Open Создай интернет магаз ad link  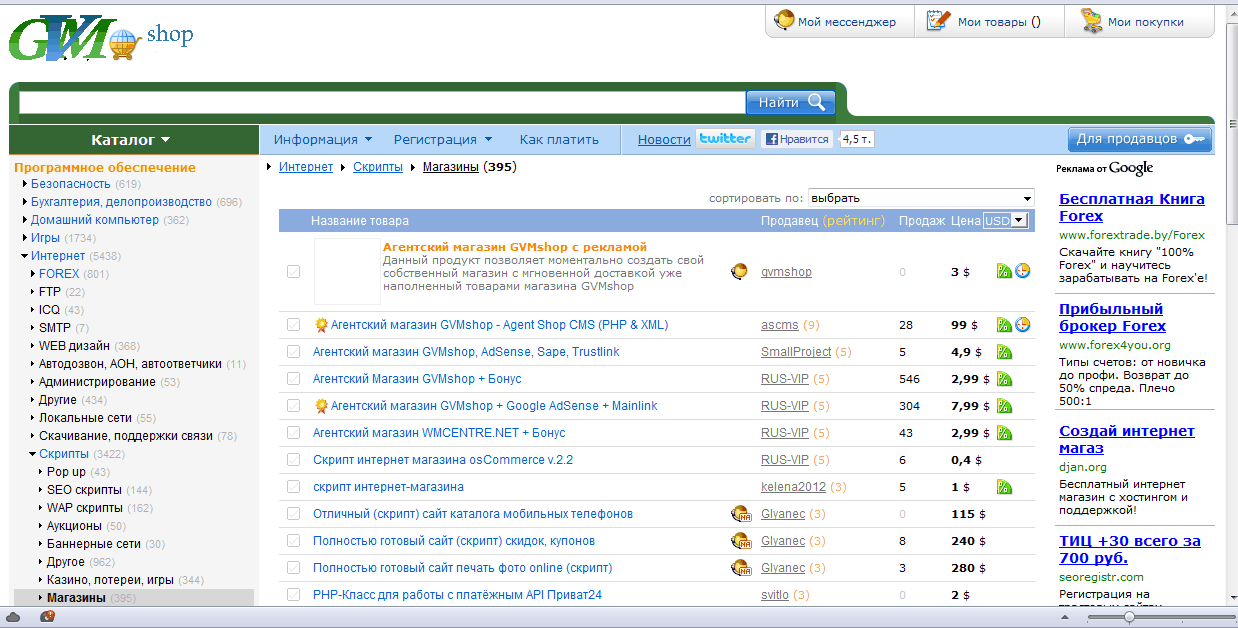pos(1127,439)
